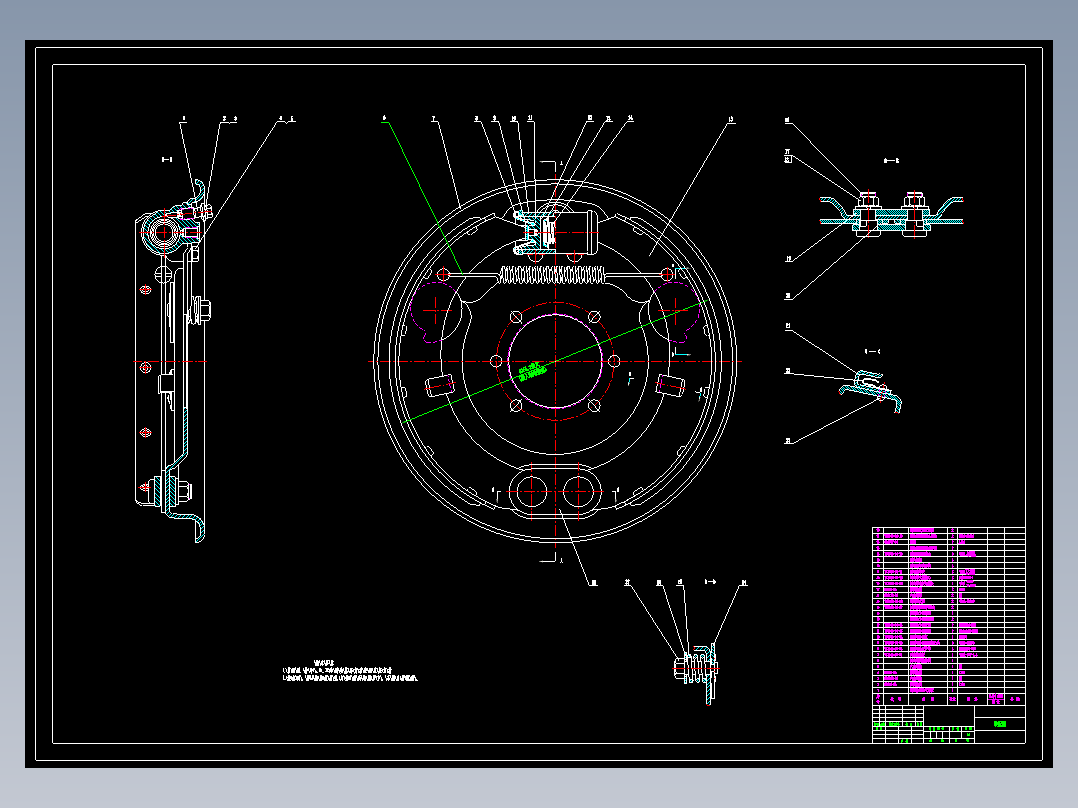The width and height of the screenshot is (1078, 808).
Task: Select the bolted joint detail view at the top right
Action: tap(891, 215)
